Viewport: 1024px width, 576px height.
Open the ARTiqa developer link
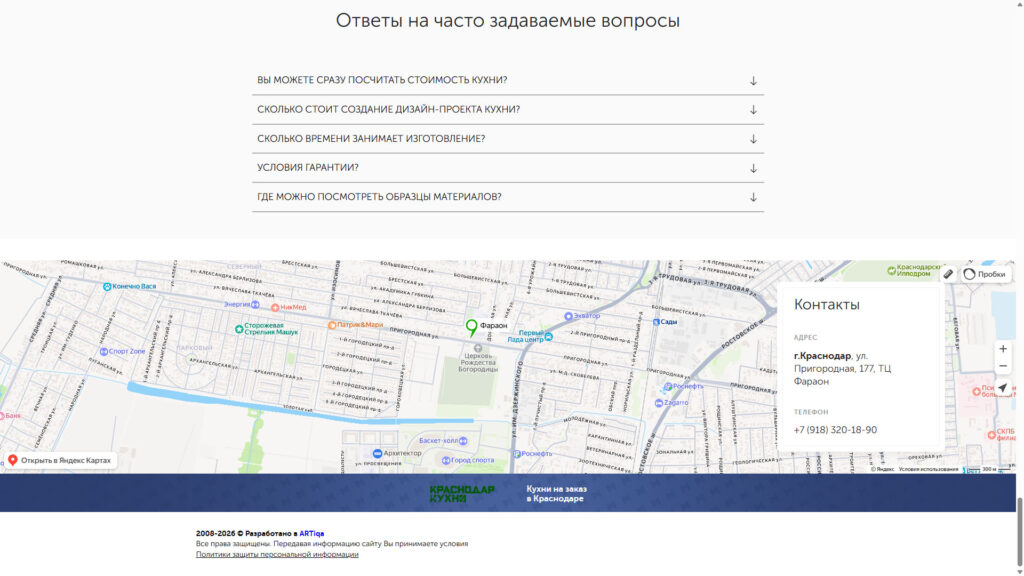[311, 534]
